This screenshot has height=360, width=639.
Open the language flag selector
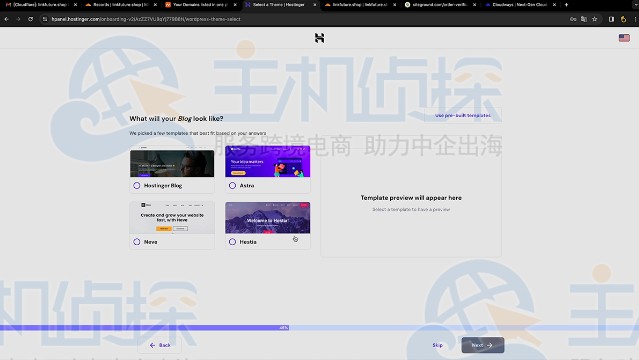click(x=624, y=38)
